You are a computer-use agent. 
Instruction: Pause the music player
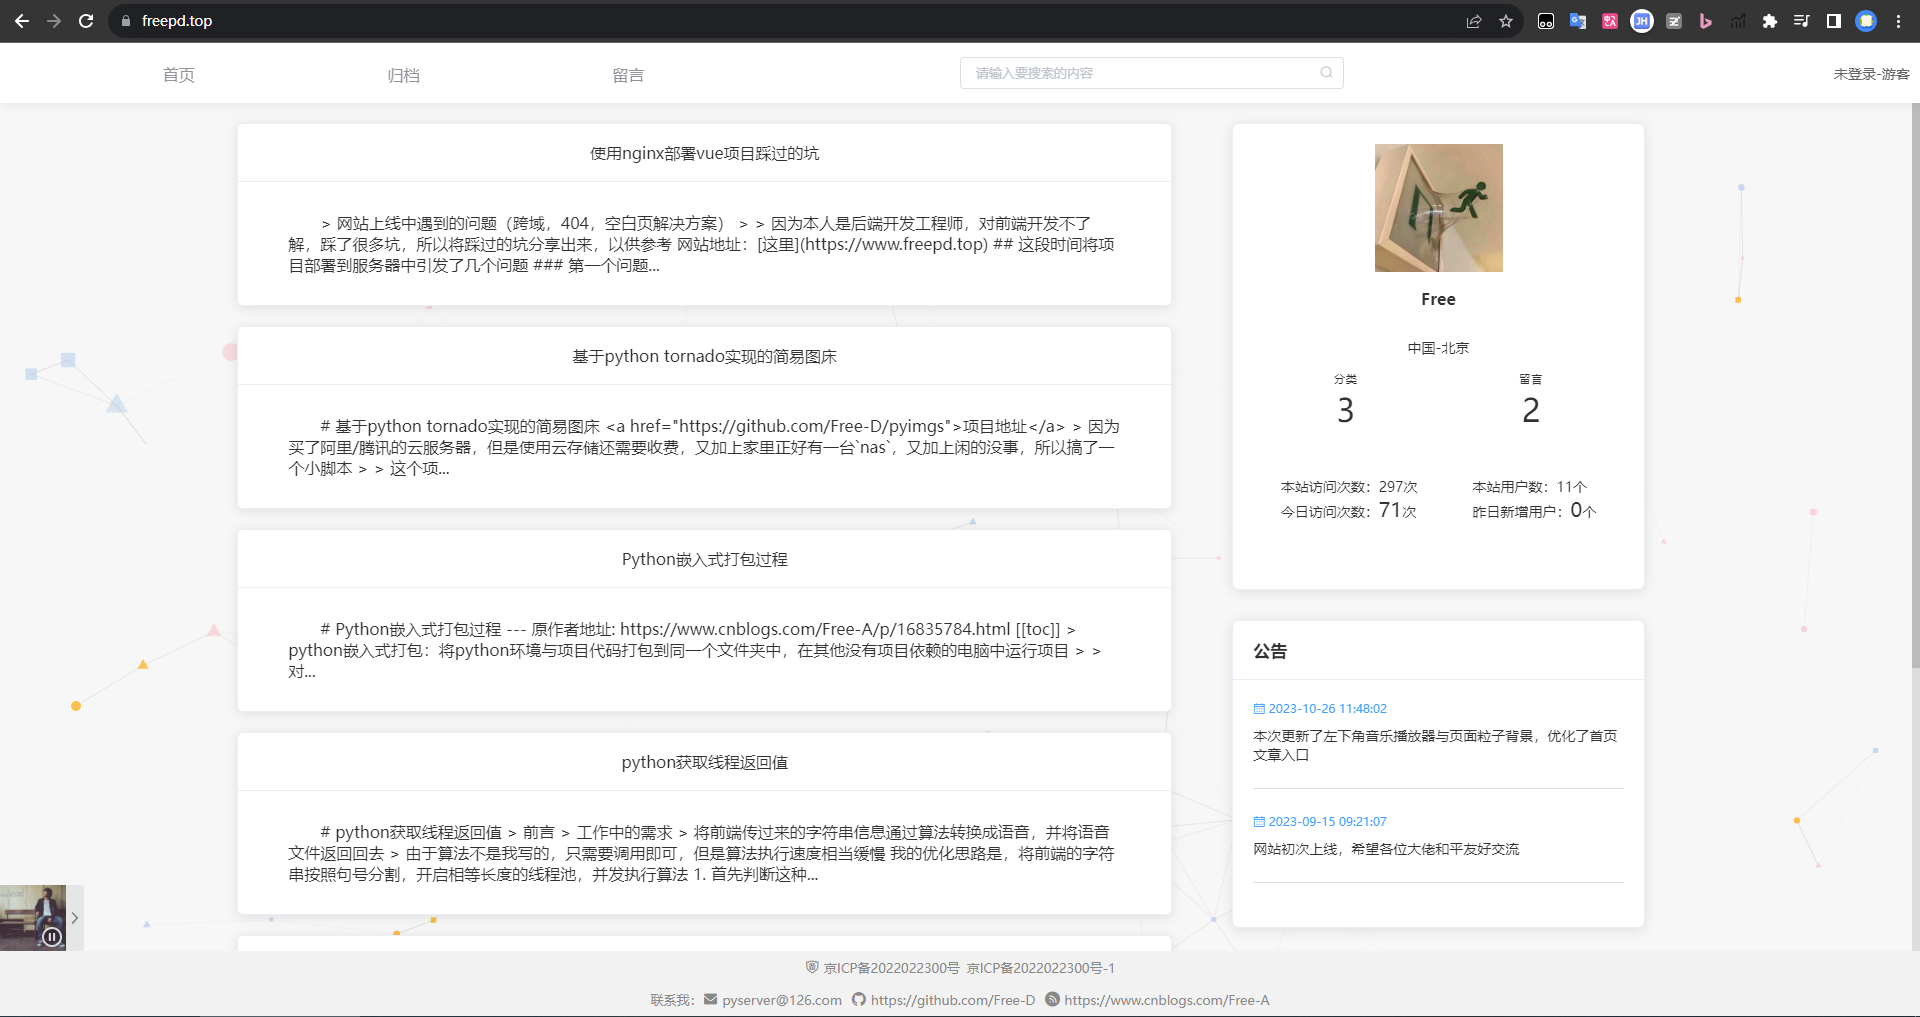[52, 937]
